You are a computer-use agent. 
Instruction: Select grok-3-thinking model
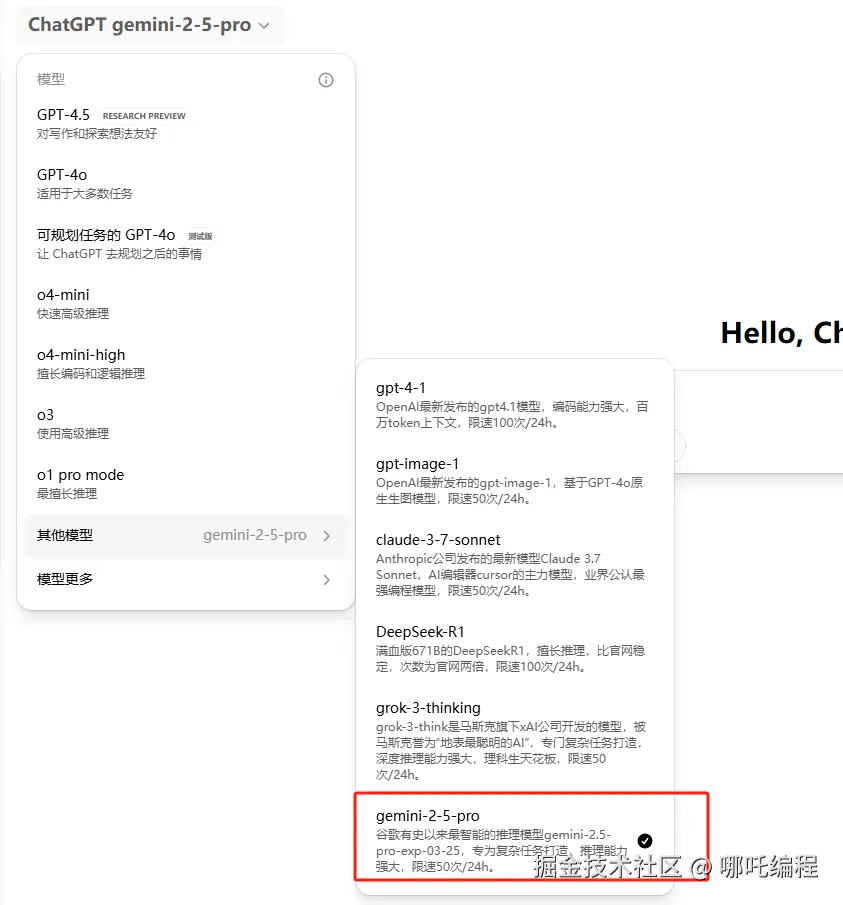[x=515, y=741]
